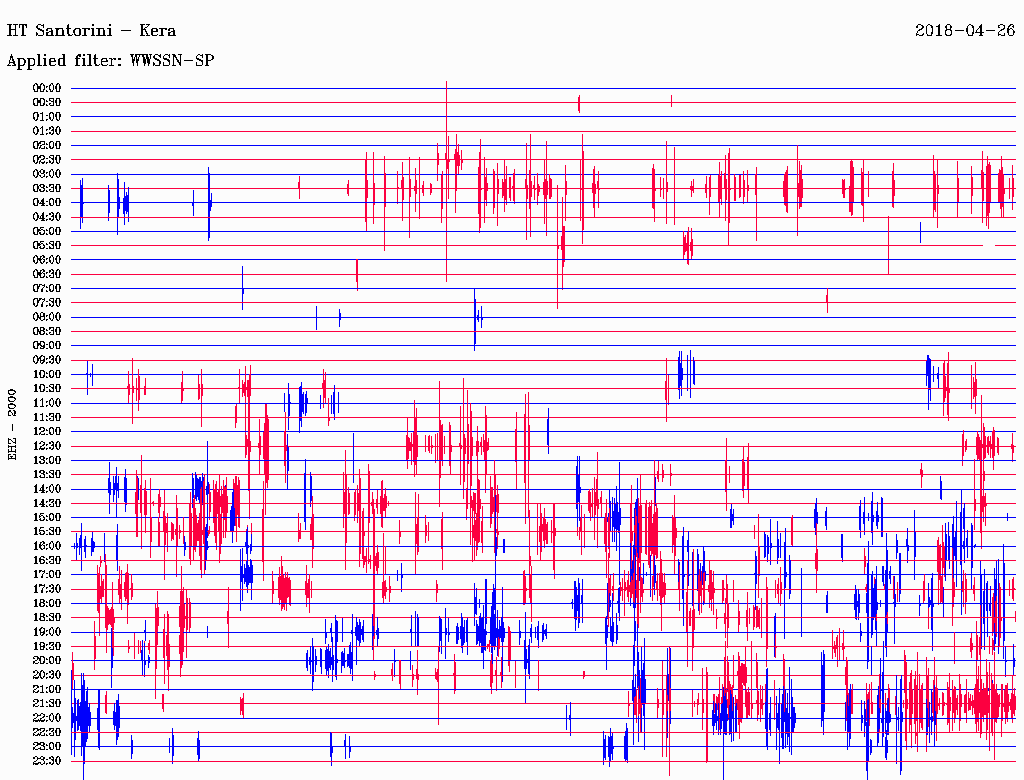
Task: Click the 23:30 time label
Action: (47, 761)
